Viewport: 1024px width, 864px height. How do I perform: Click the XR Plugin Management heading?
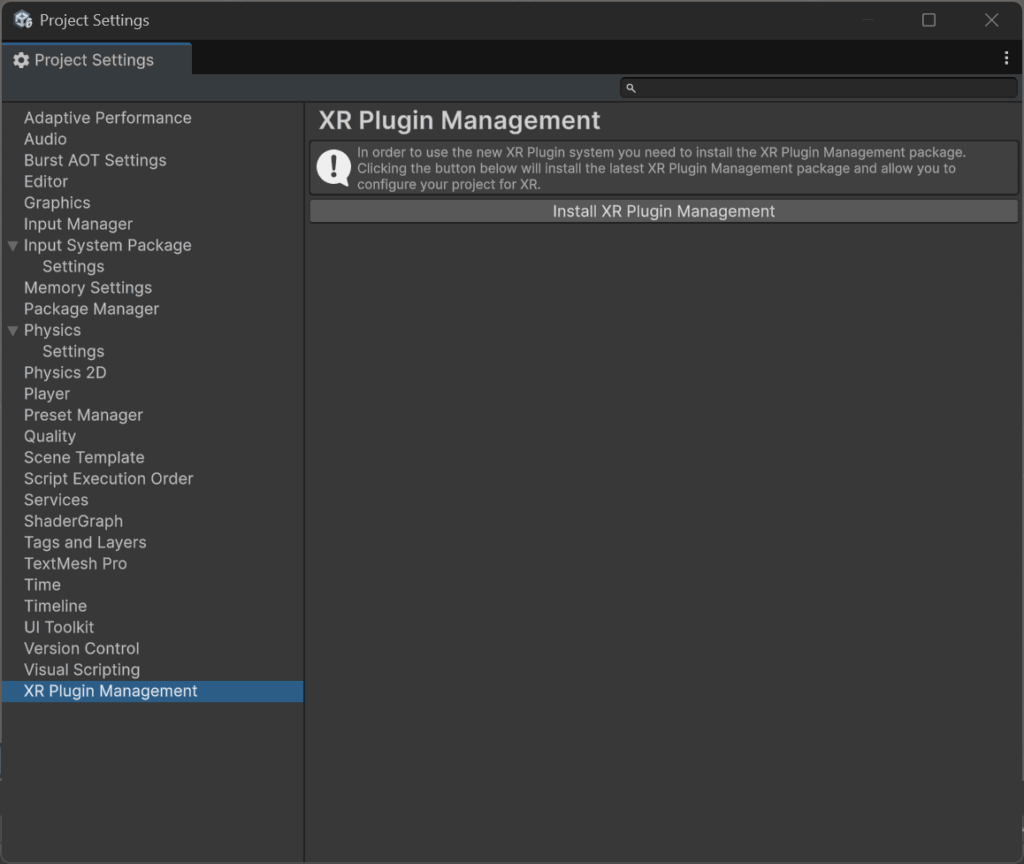[459, 121]
